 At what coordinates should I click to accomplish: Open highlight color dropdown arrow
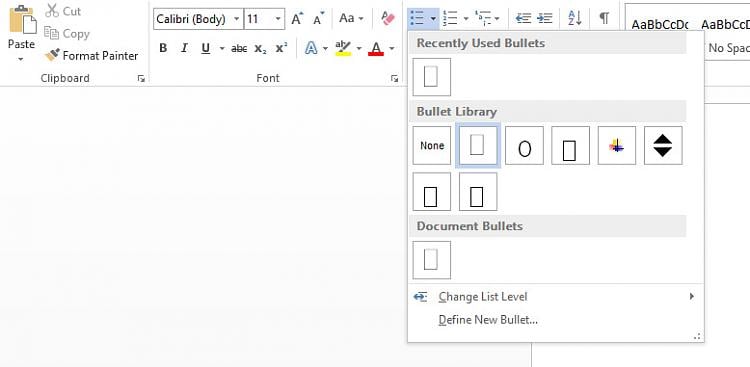click(359, 48)
